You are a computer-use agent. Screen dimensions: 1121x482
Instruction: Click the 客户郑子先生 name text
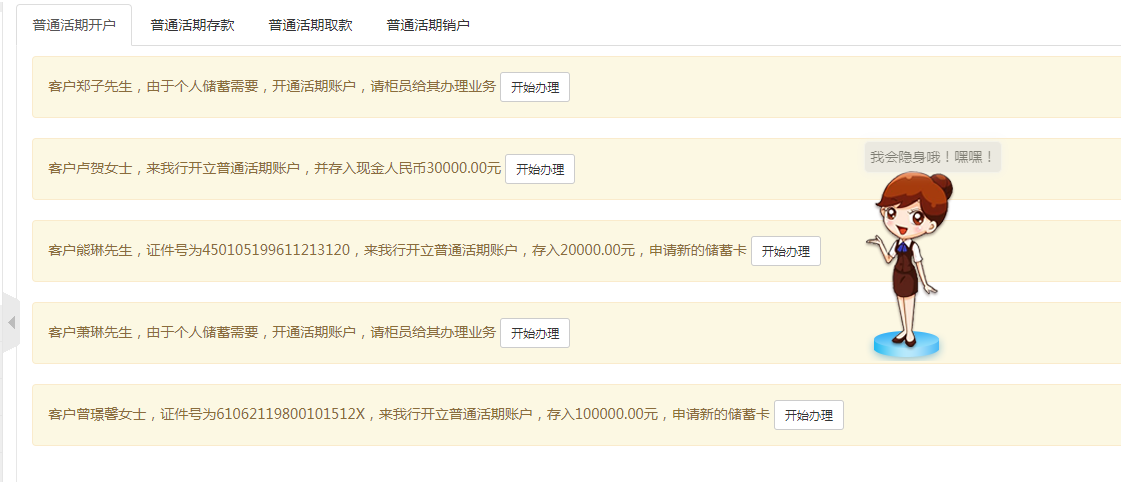tap(90, 87)
